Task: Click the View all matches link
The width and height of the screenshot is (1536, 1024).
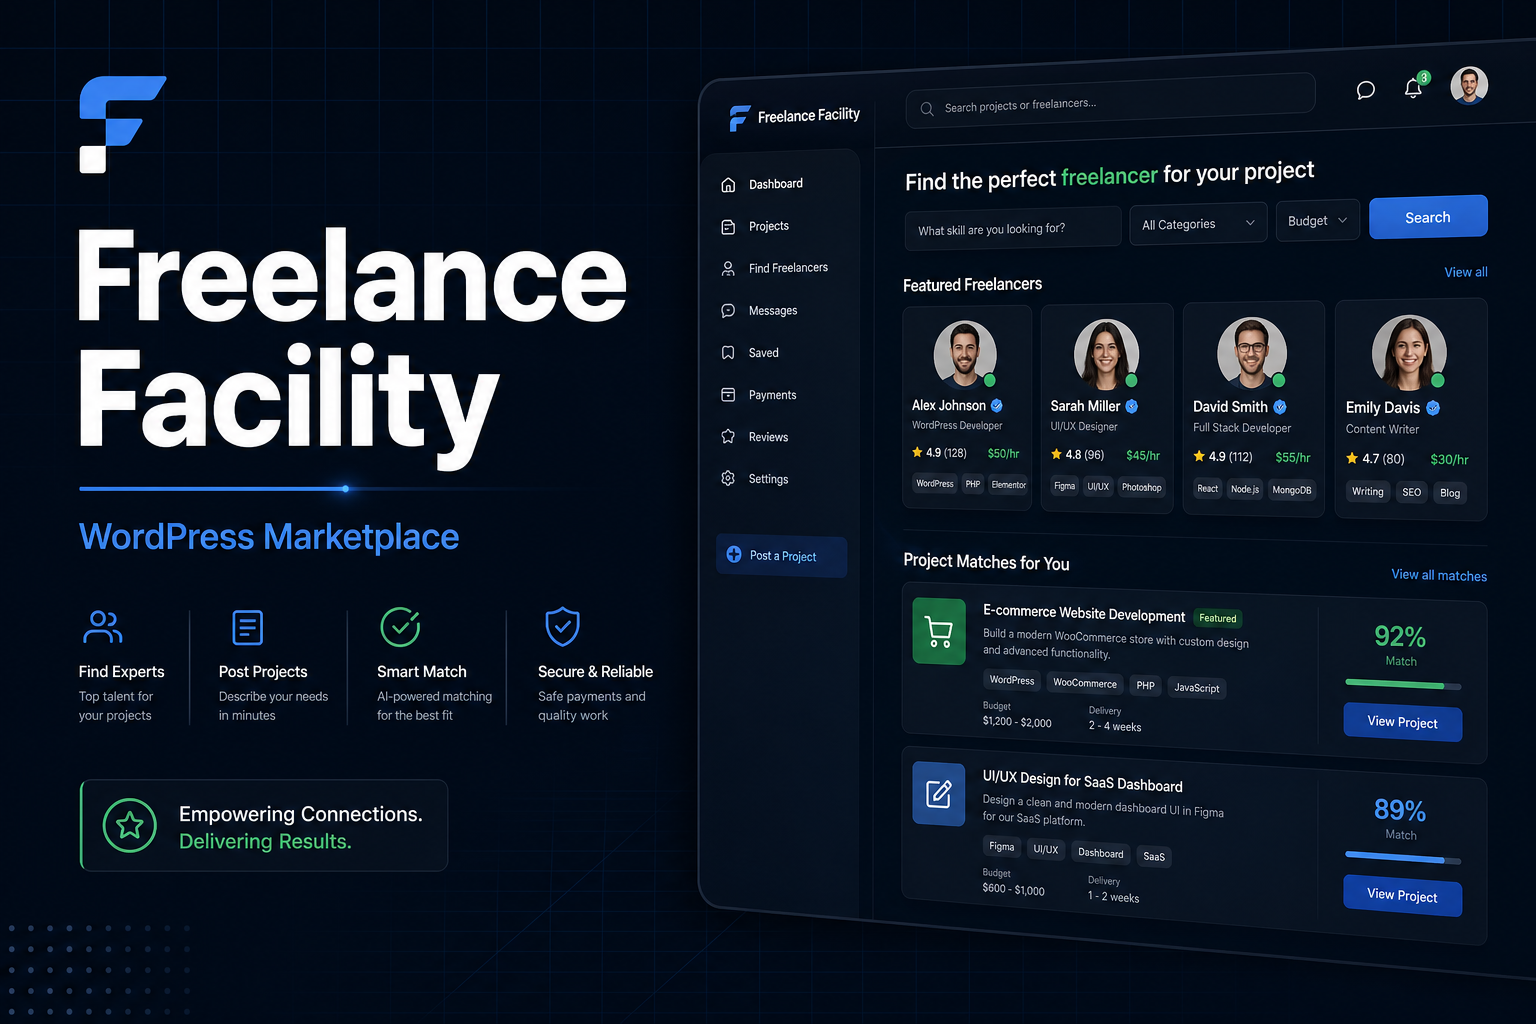Action: pyautogui.click(x=1439, y=575)
